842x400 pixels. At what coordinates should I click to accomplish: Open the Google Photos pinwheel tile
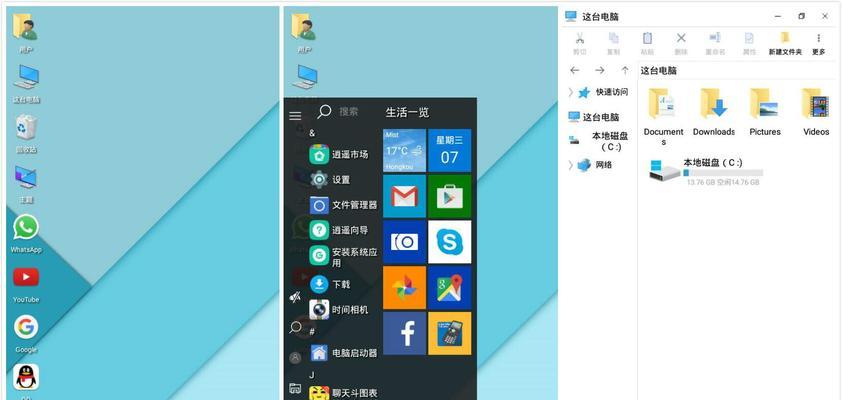pos(404,288)
